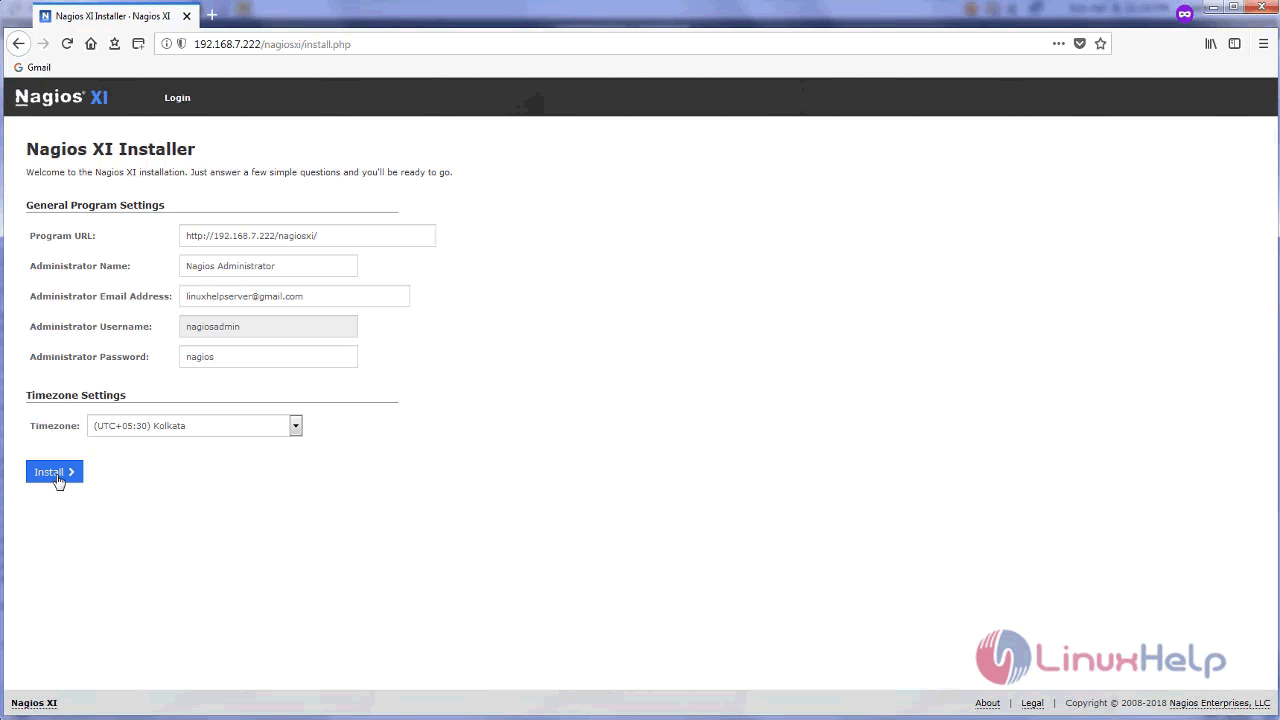Click the Nagios XI logo
The width and height of the screenshot is (1280, 720).
[x=61, y=97]
